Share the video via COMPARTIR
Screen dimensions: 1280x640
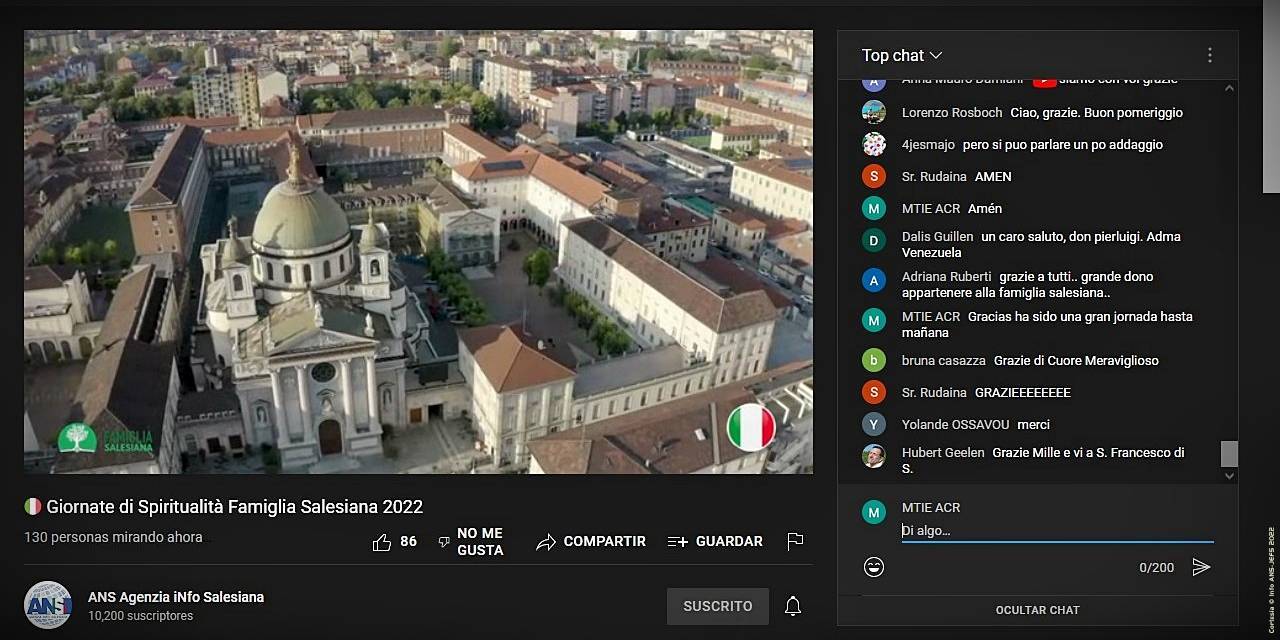point(591,542)
